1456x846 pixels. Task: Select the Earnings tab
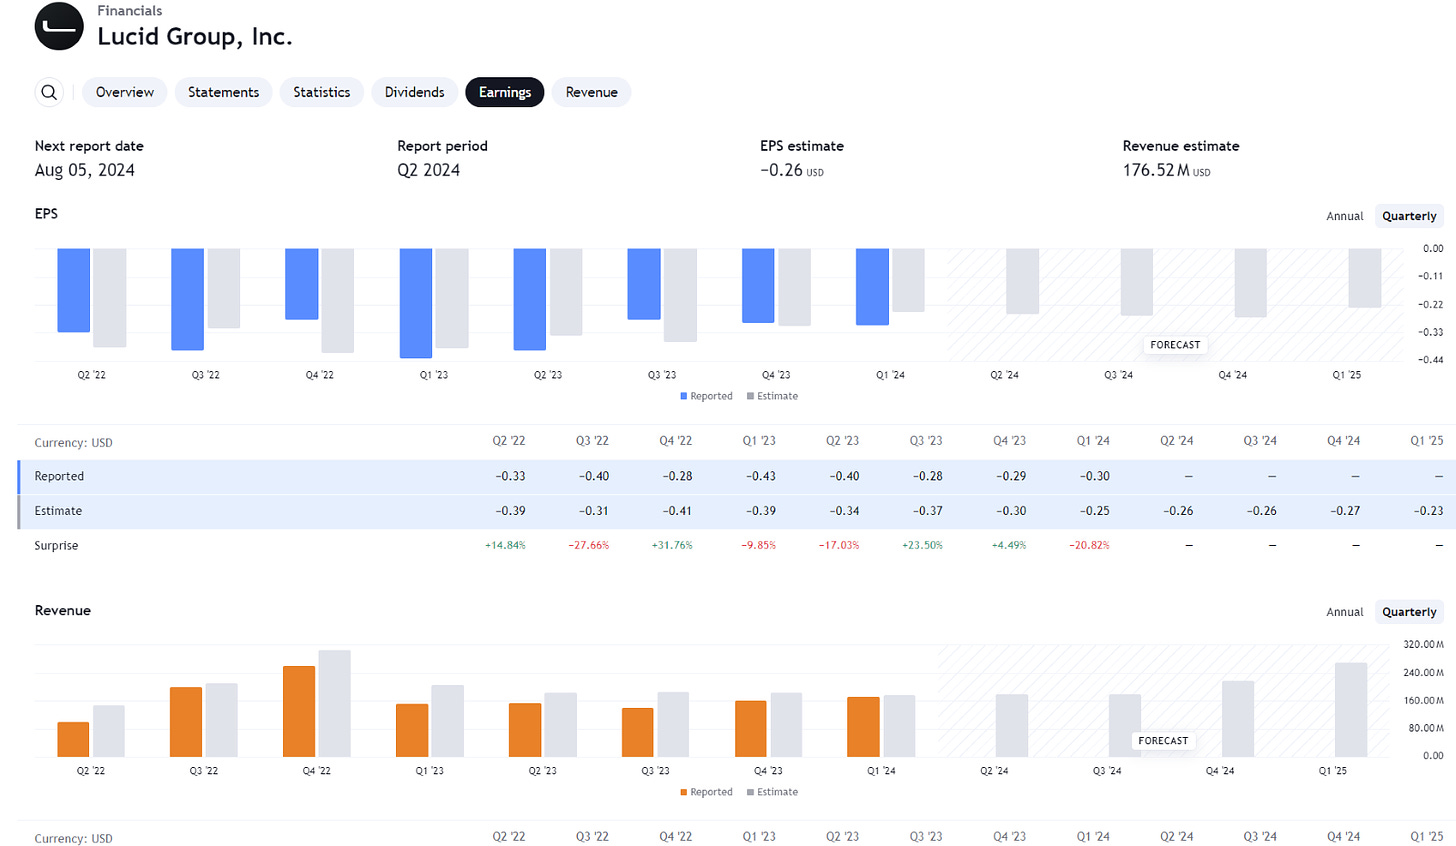pyautogui.click(x=505, y=92)
